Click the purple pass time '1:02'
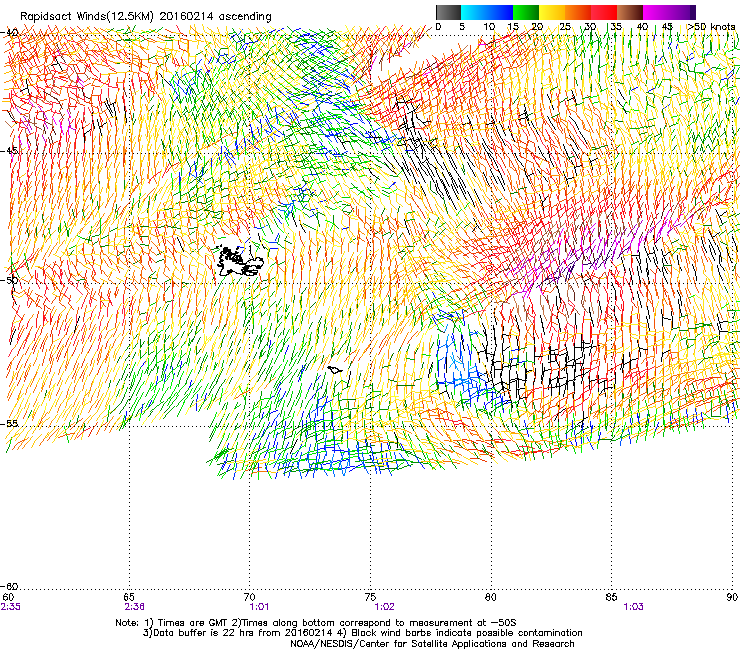 (384, 607)
